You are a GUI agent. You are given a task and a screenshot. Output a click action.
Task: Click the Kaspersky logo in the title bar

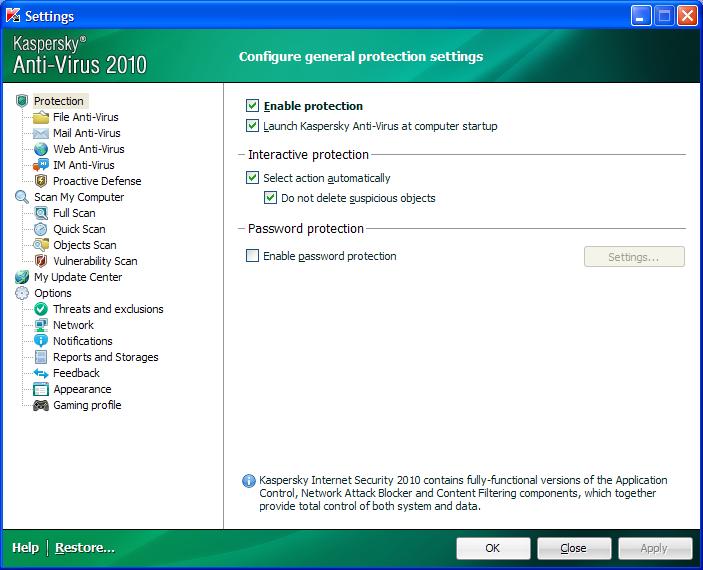[13, 16]
